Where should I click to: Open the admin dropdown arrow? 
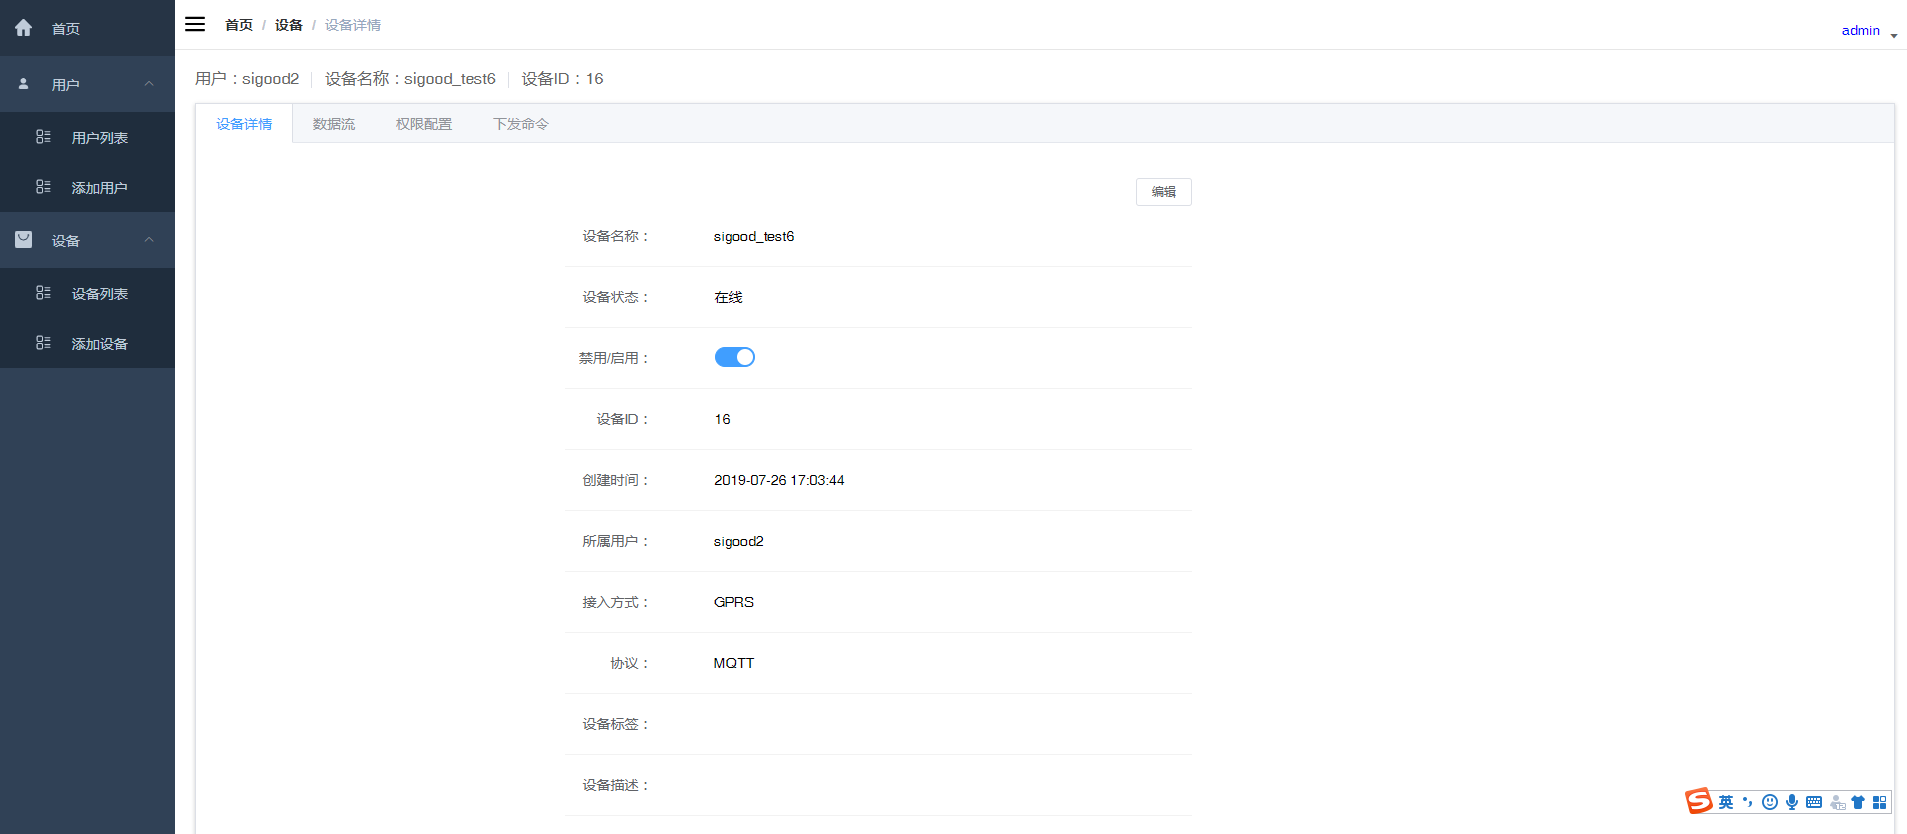click(1893, 35)
